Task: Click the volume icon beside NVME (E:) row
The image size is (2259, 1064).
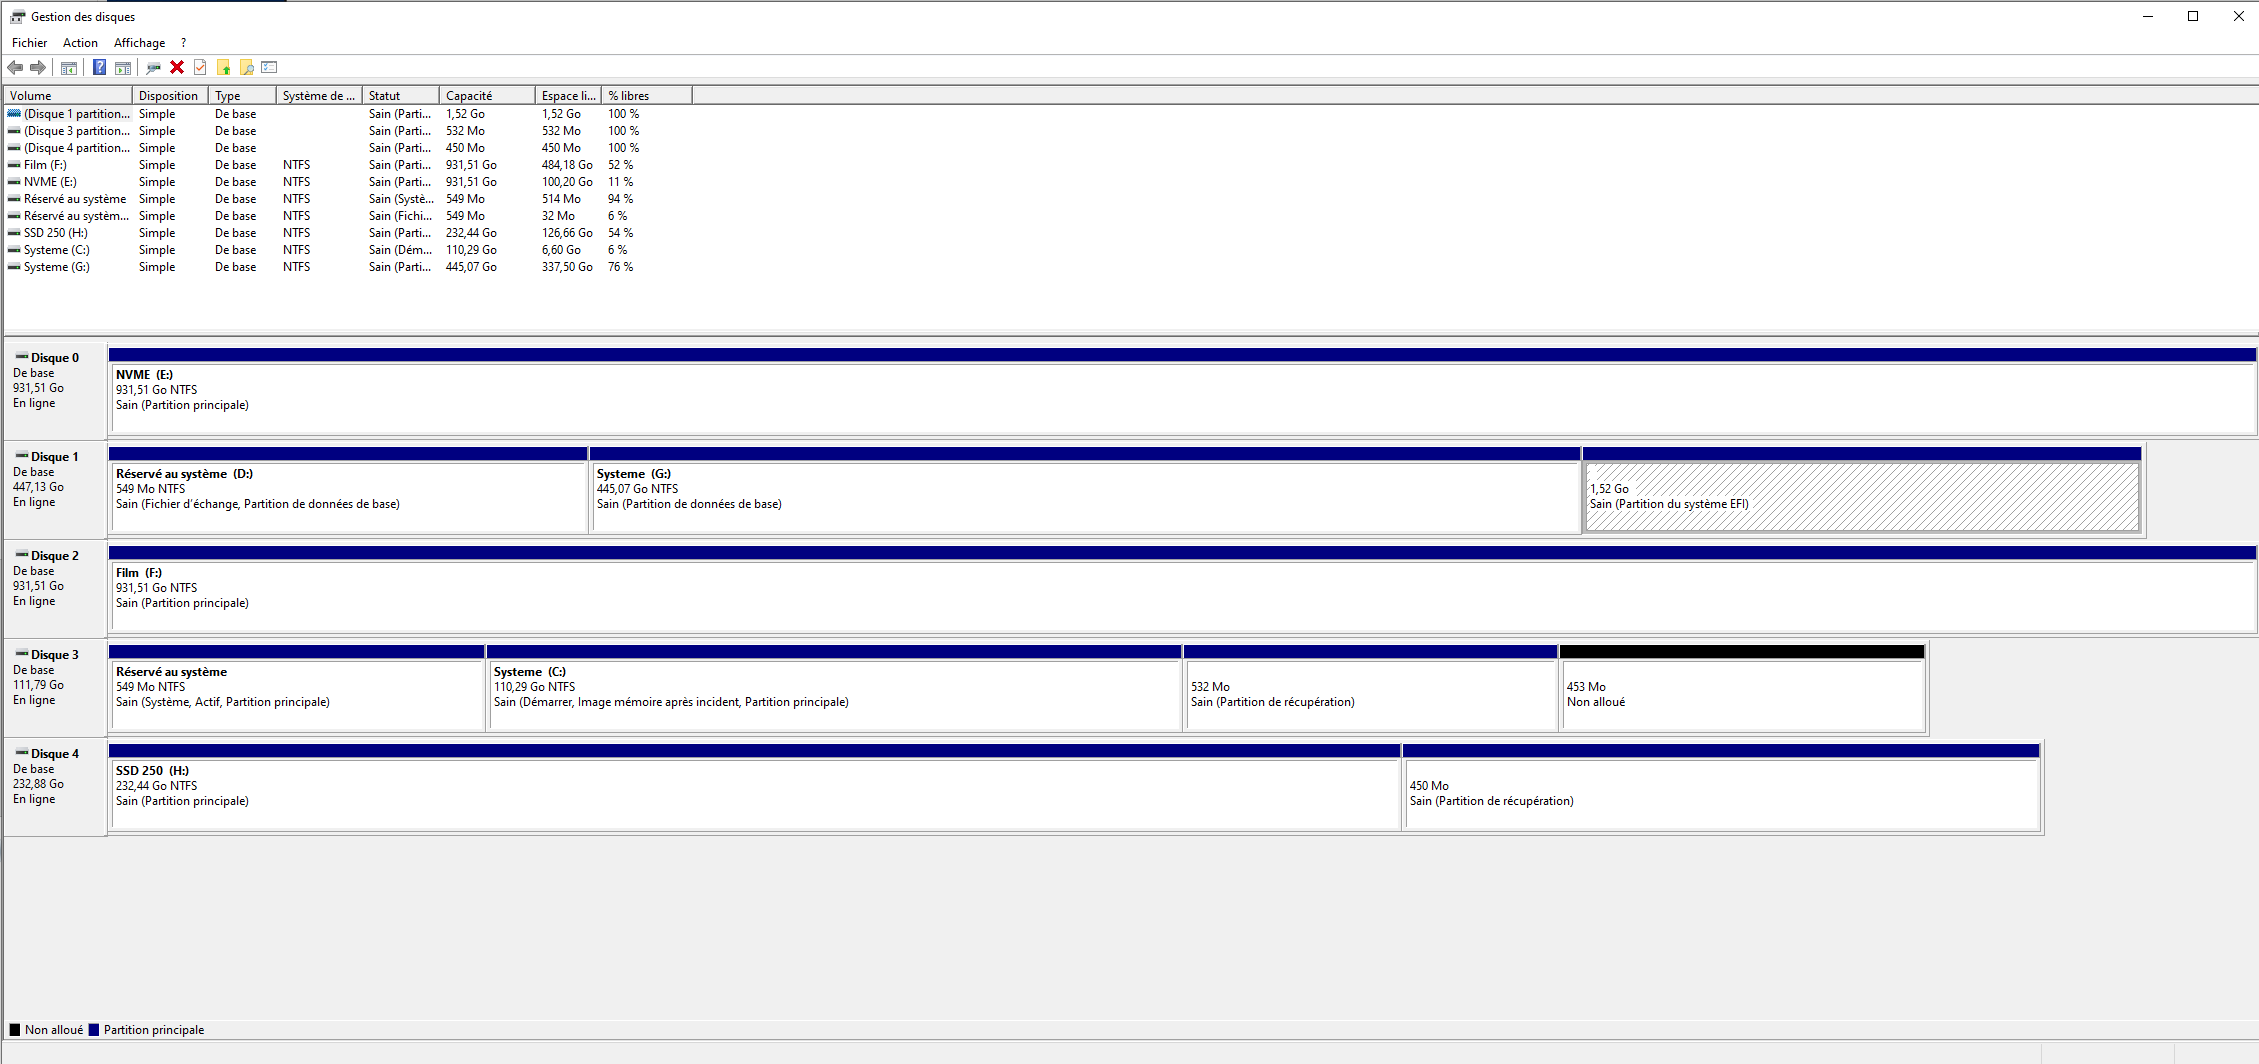Action: tap(14, 182)
